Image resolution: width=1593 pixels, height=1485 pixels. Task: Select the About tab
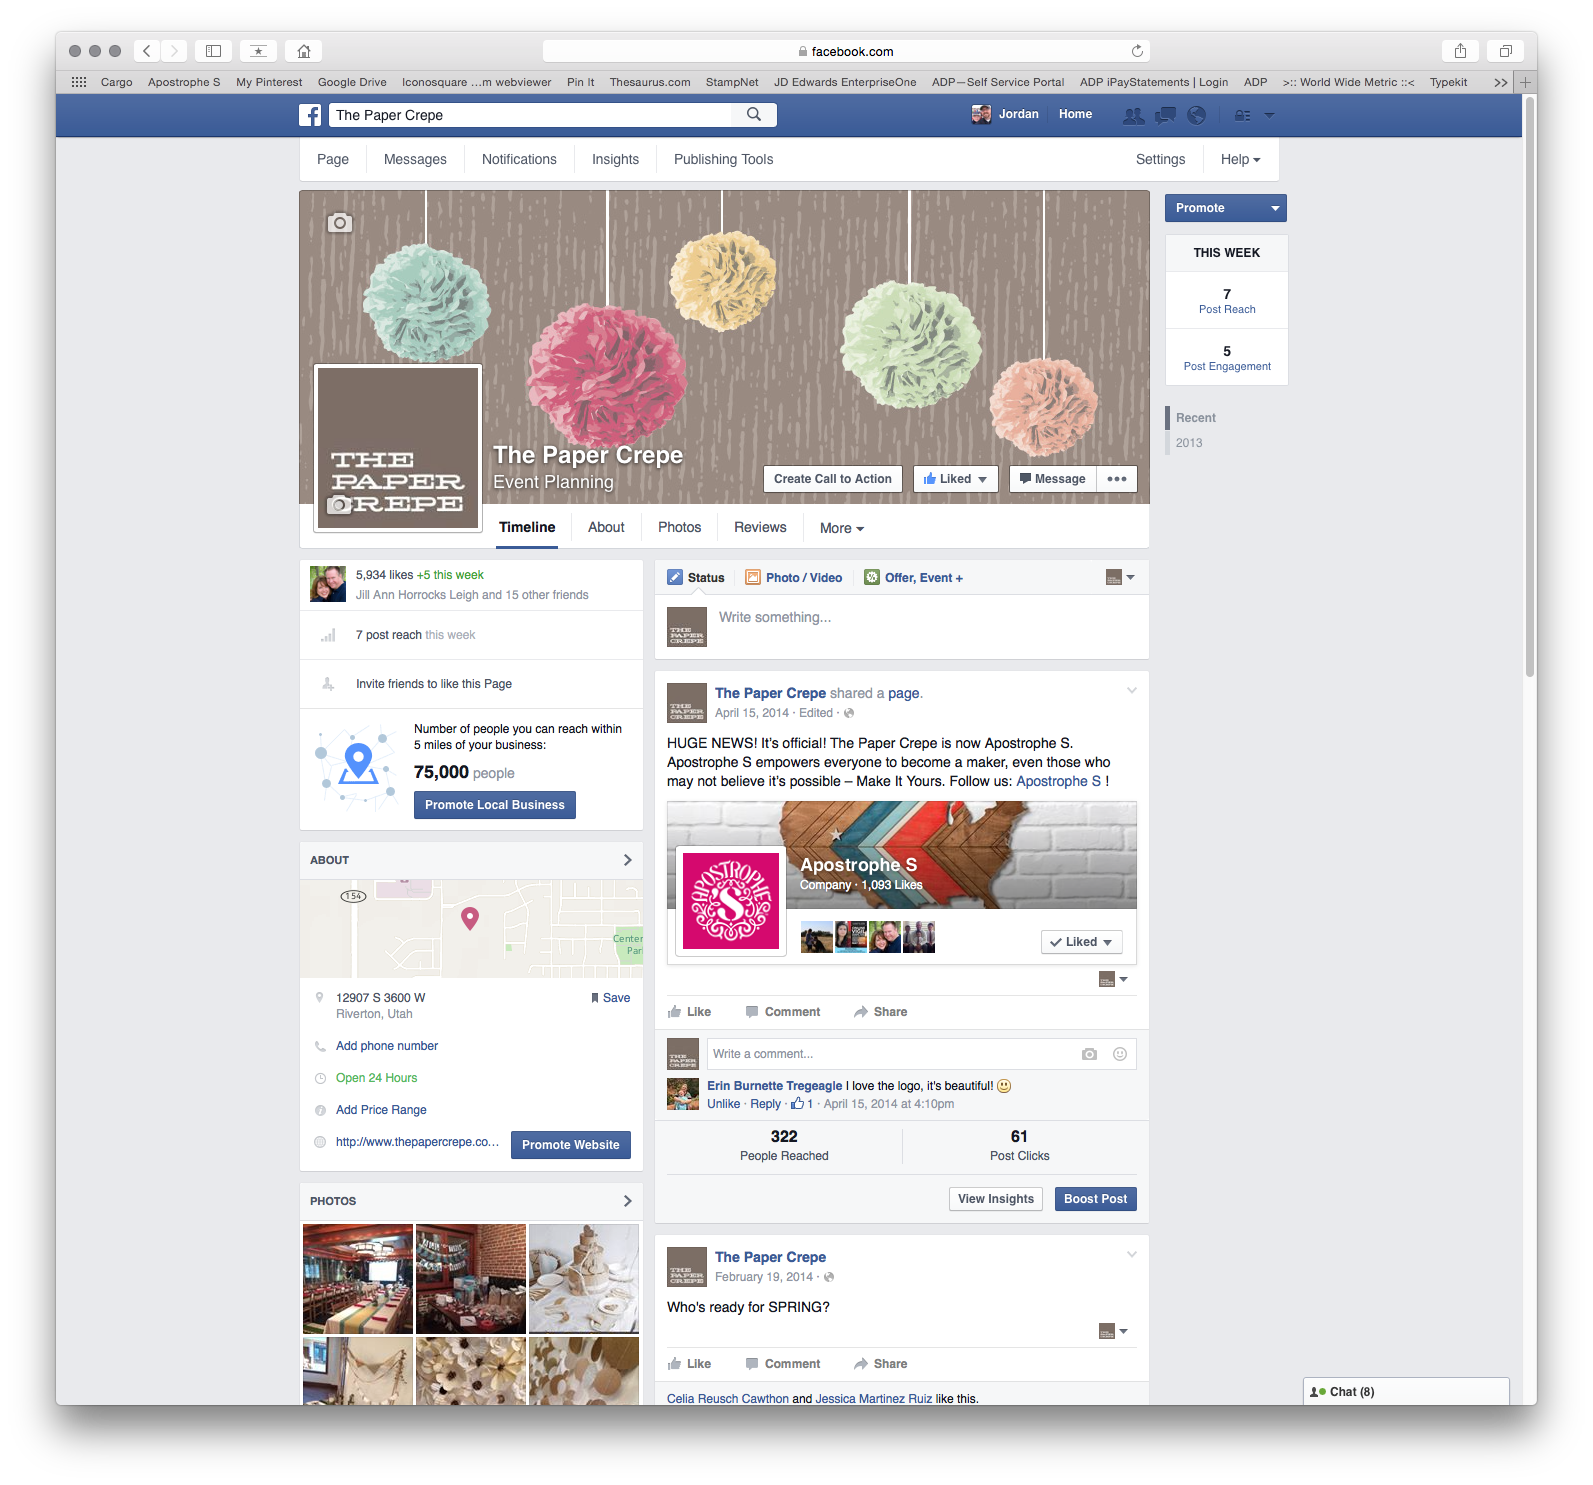[x=606, y=527]
